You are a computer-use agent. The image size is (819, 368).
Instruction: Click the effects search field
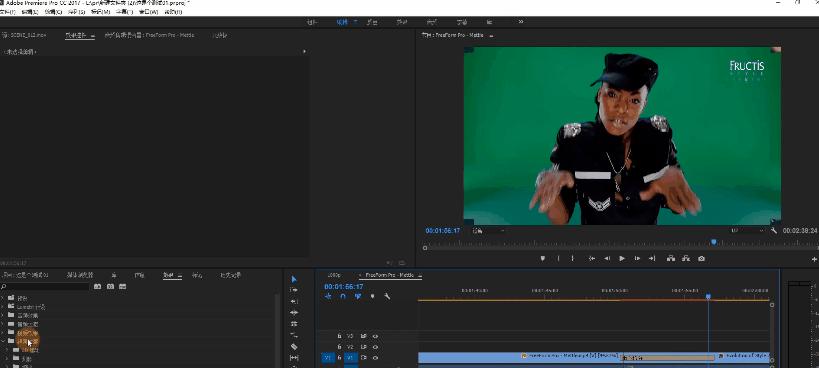click(x=45, y=287)
